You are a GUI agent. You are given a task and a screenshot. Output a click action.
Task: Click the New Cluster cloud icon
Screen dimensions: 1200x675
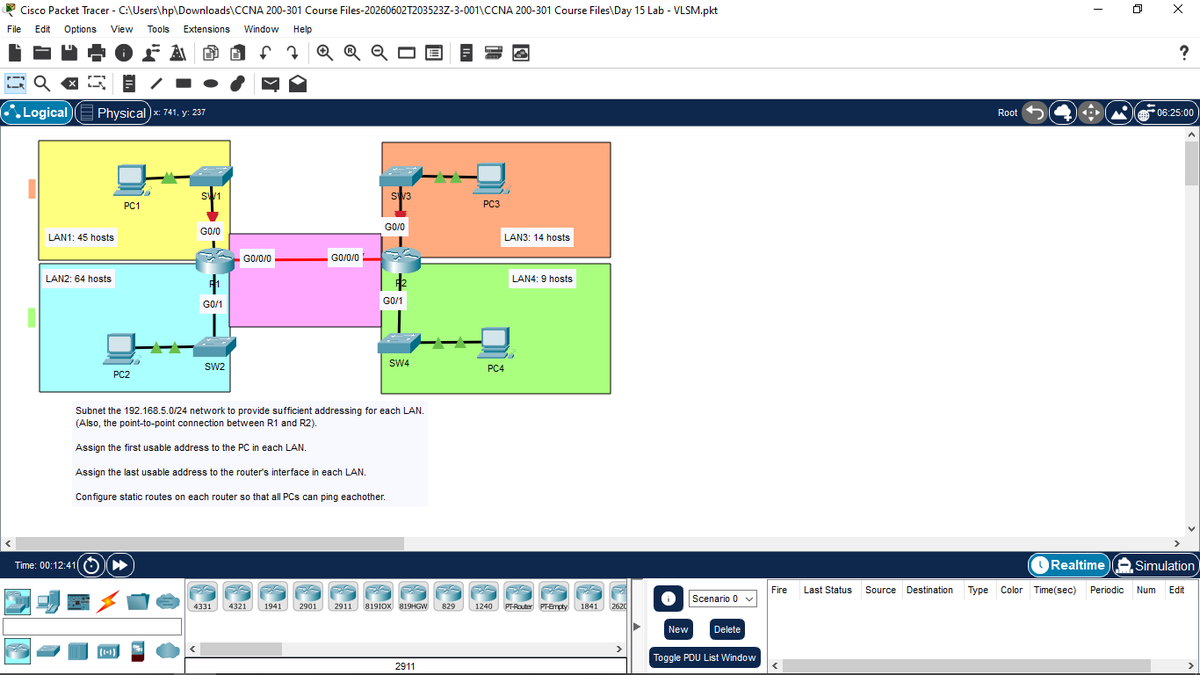pos(1062,113)
